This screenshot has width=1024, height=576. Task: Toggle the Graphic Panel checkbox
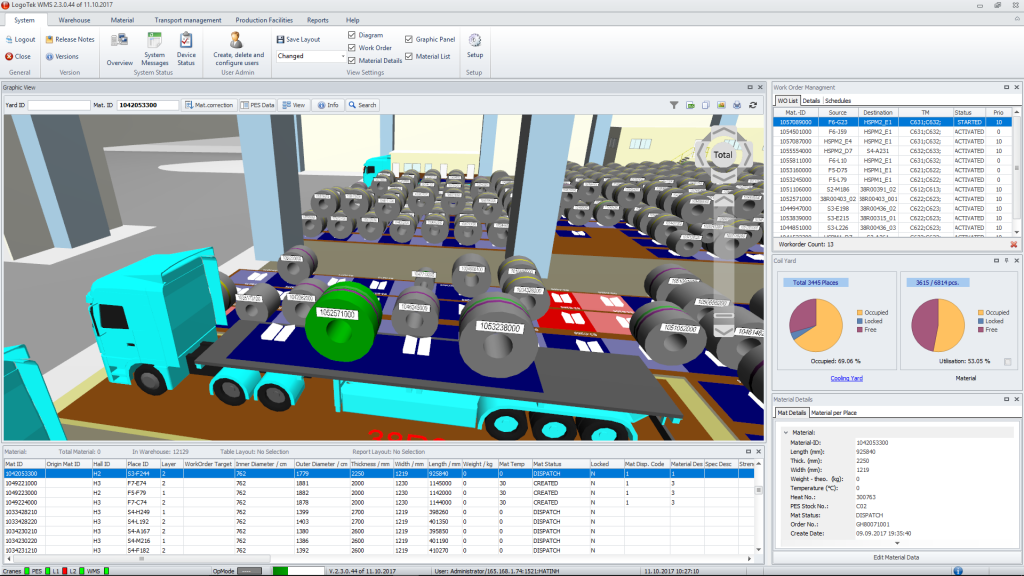point(408,40)
